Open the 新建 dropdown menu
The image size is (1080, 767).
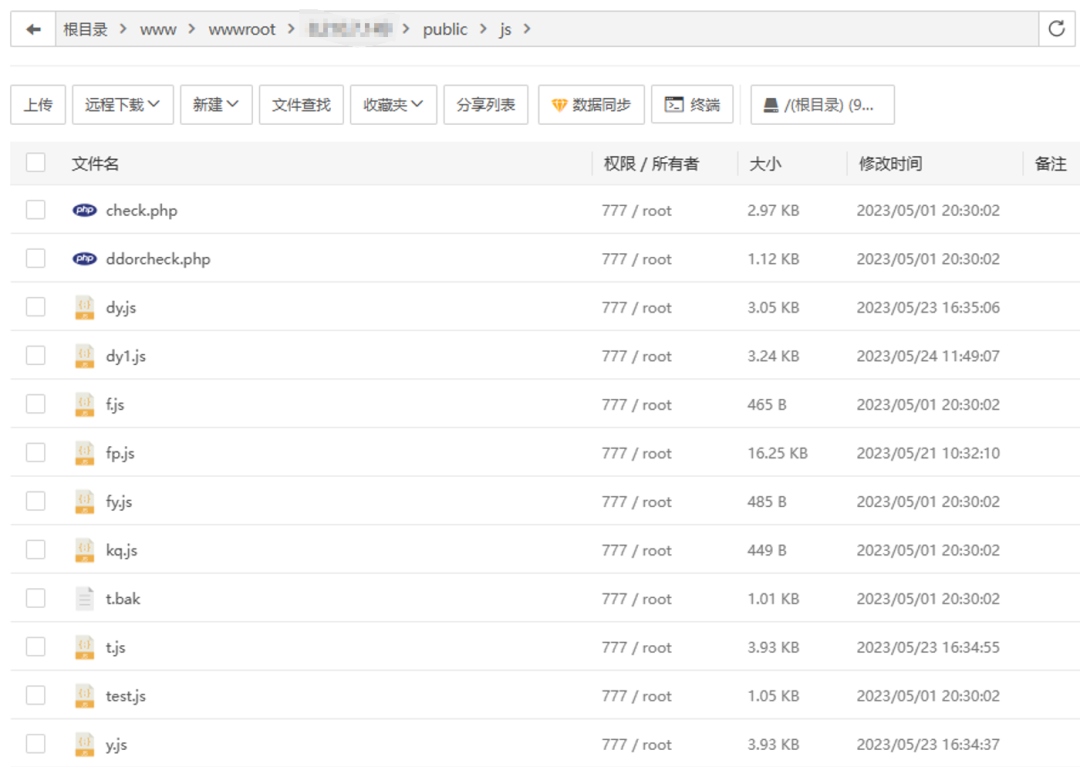pyautogui.click(x=216, y=105)
